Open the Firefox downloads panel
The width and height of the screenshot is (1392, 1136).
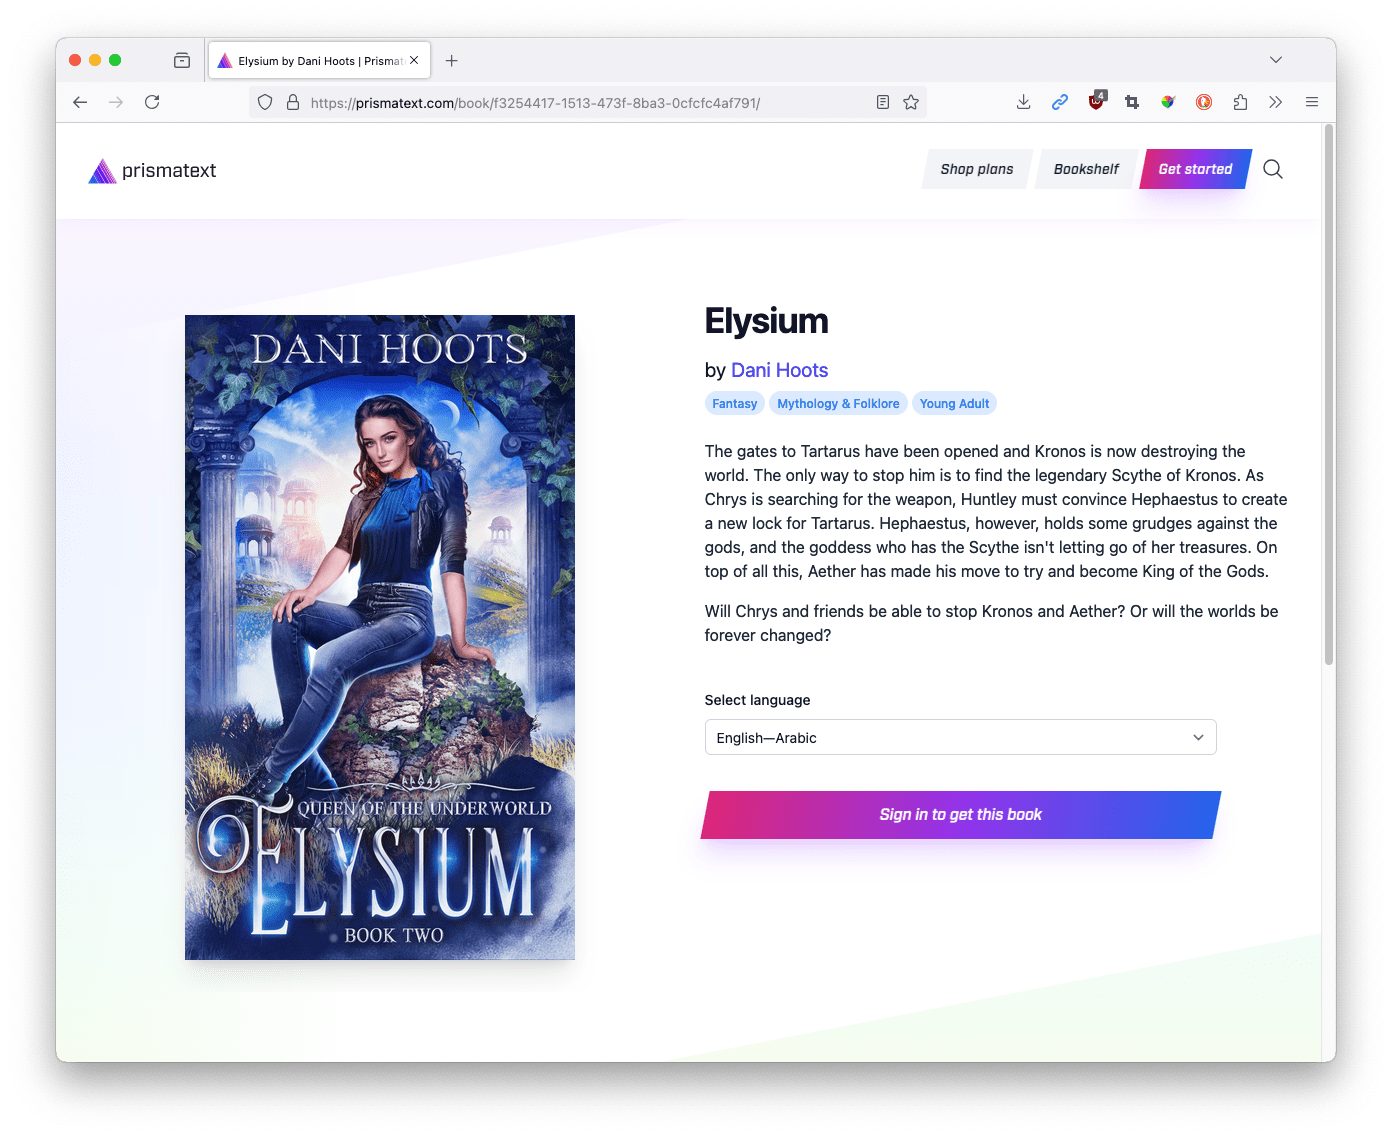click(1023, 101)
